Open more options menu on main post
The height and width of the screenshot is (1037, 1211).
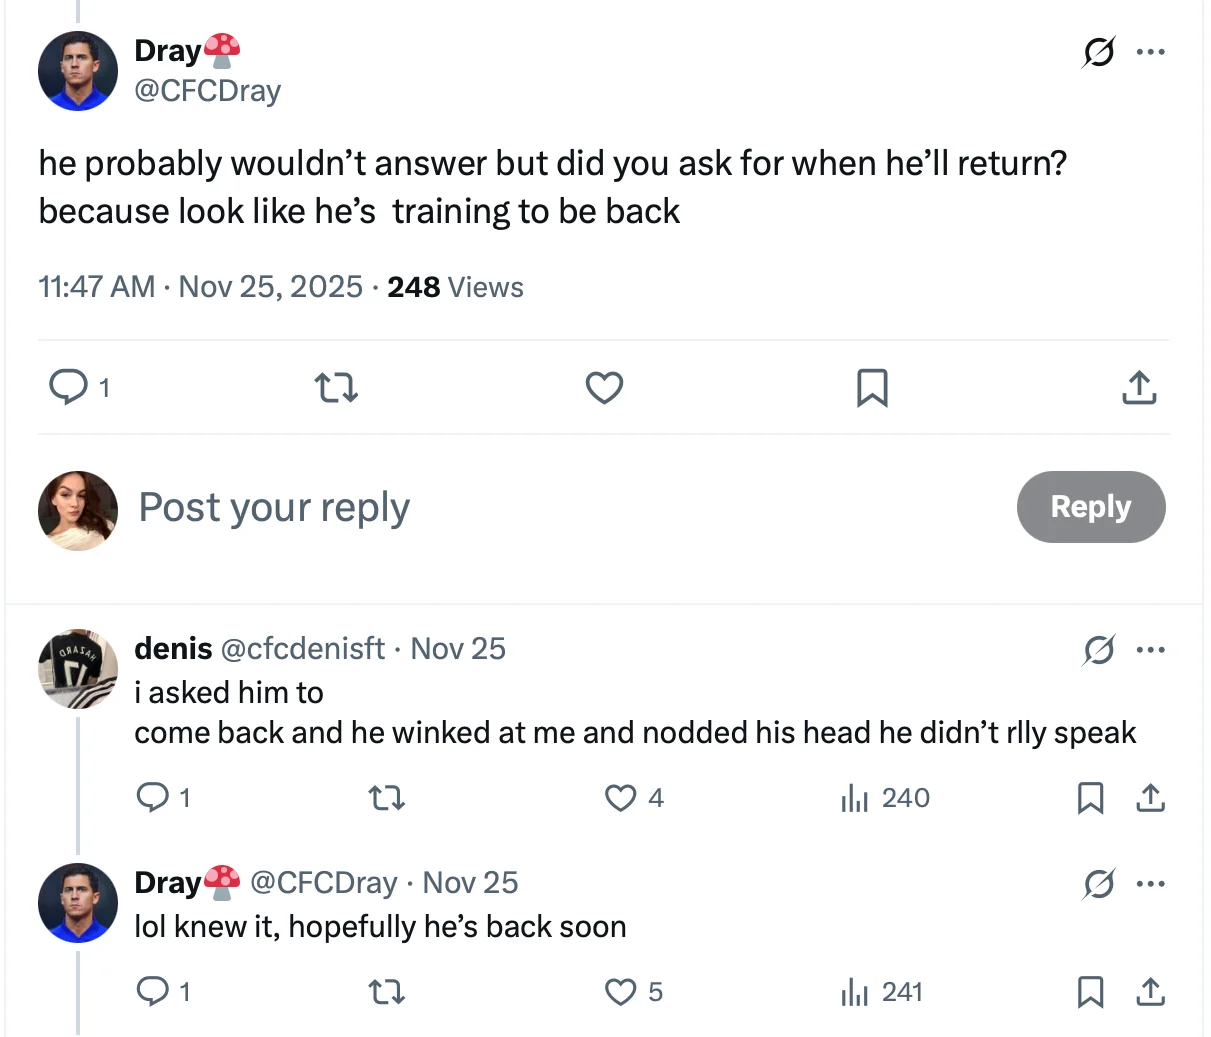click(x=1151, y=52)
